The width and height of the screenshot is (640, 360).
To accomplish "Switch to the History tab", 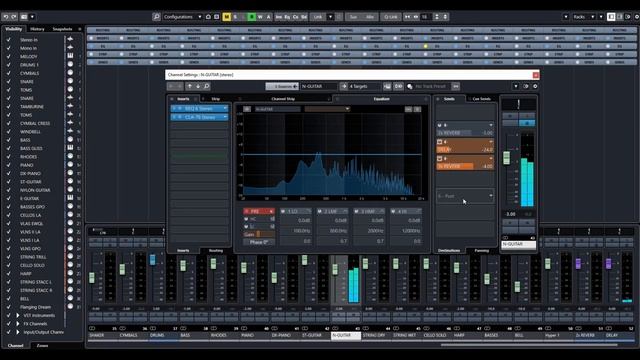I will 37,29.
